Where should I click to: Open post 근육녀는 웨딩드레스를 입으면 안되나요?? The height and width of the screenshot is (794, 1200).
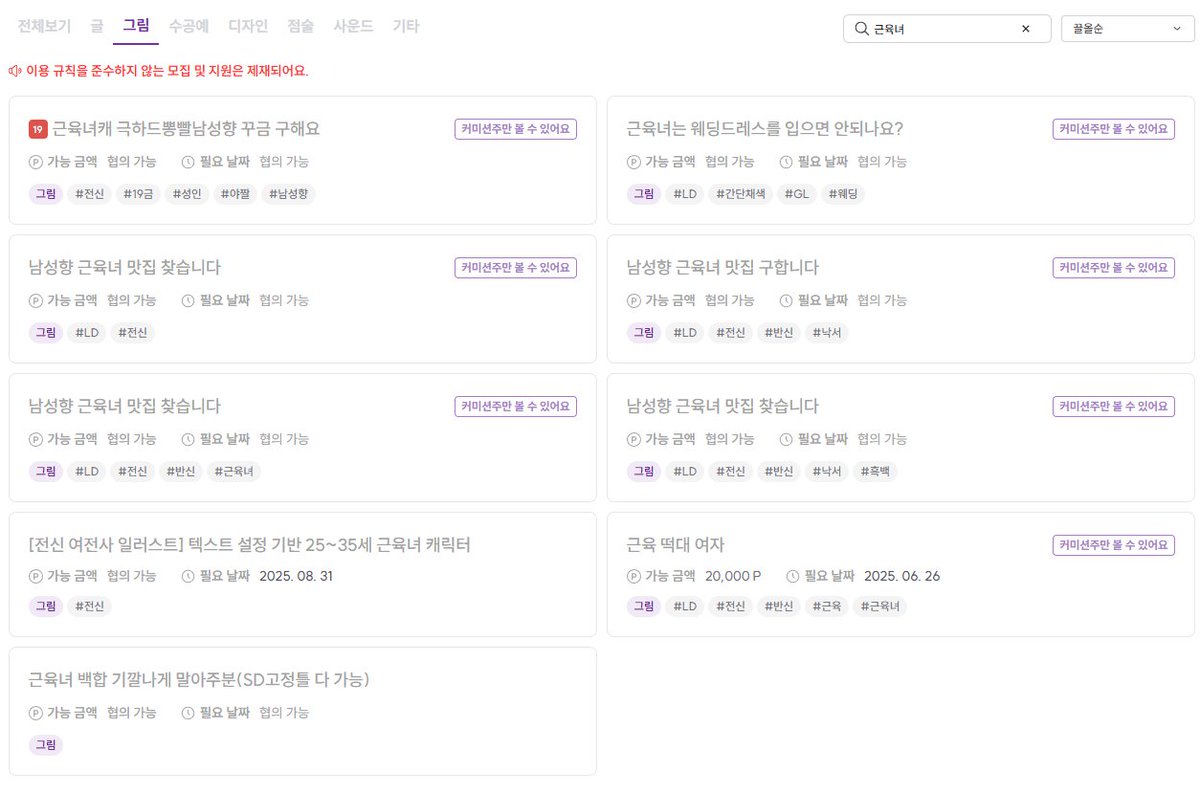tap(765, 129)
